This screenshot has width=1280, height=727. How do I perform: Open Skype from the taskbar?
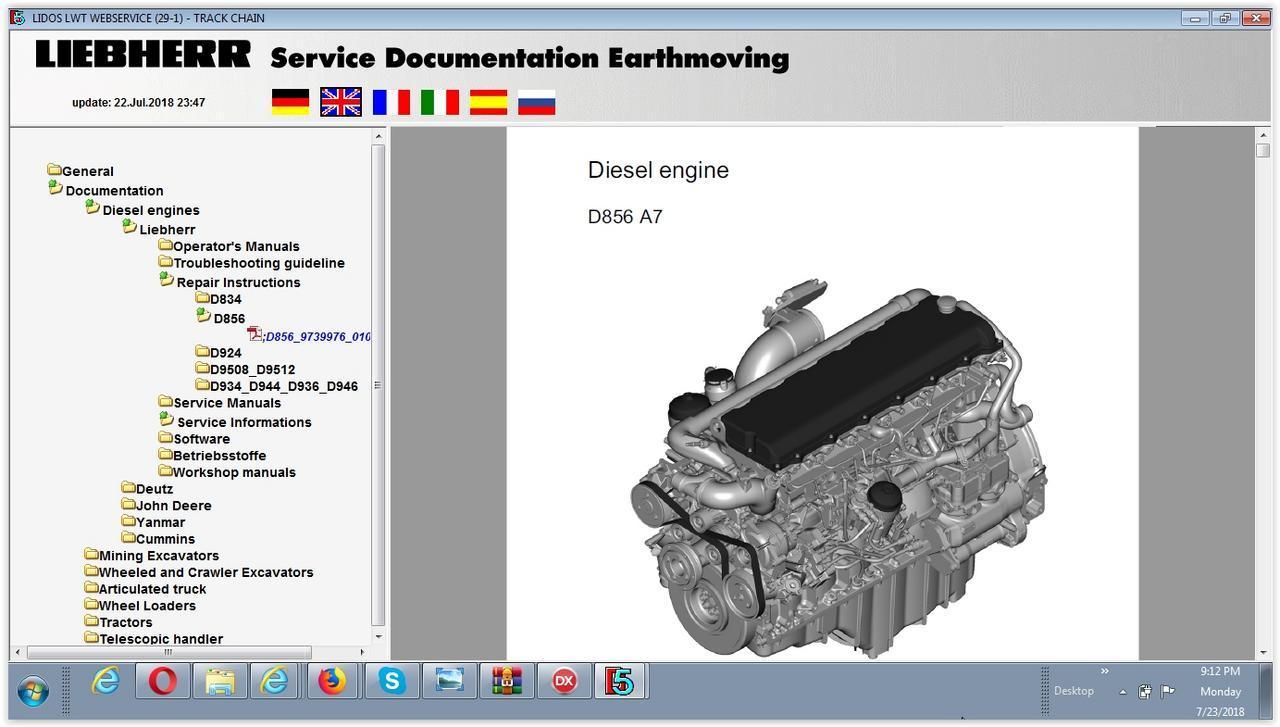(391, 682)
